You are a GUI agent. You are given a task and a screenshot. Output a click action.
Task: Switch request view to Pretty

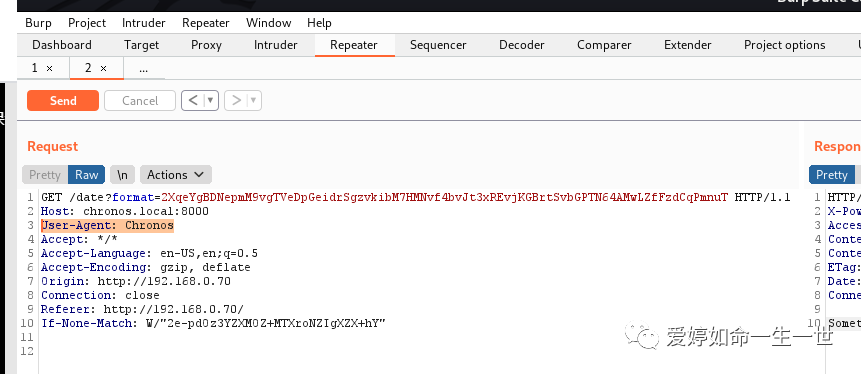coord(45,175)
